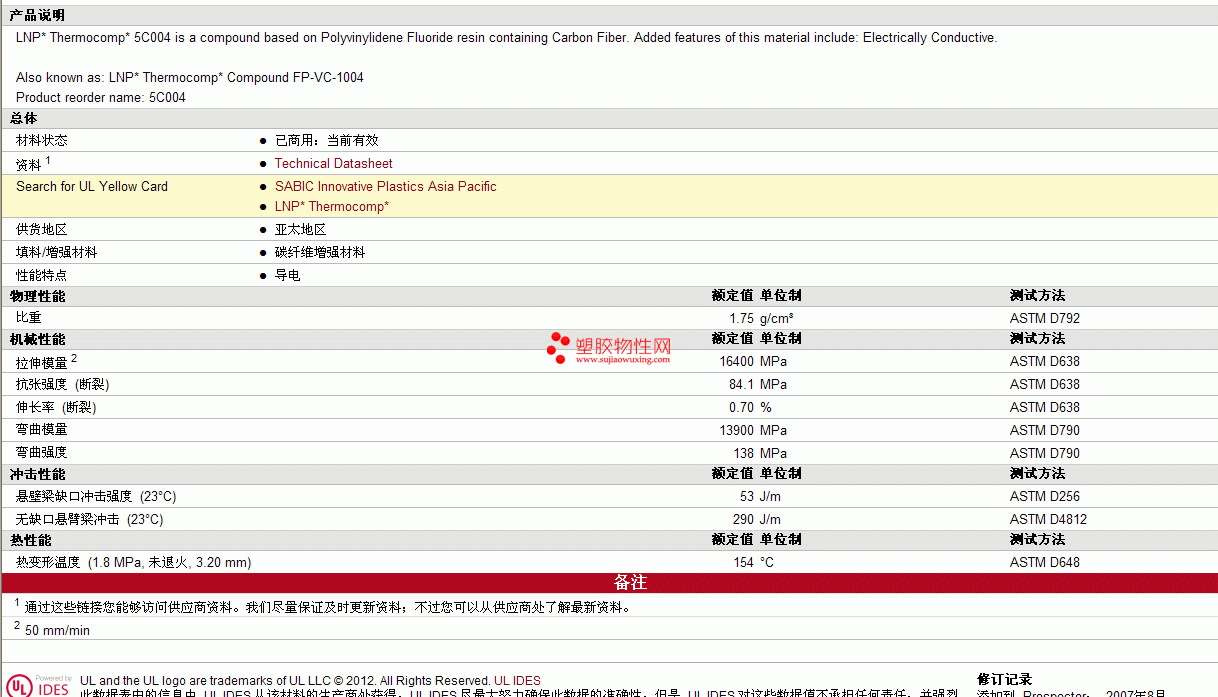Select the 1.75 density value

coord(741,318)
